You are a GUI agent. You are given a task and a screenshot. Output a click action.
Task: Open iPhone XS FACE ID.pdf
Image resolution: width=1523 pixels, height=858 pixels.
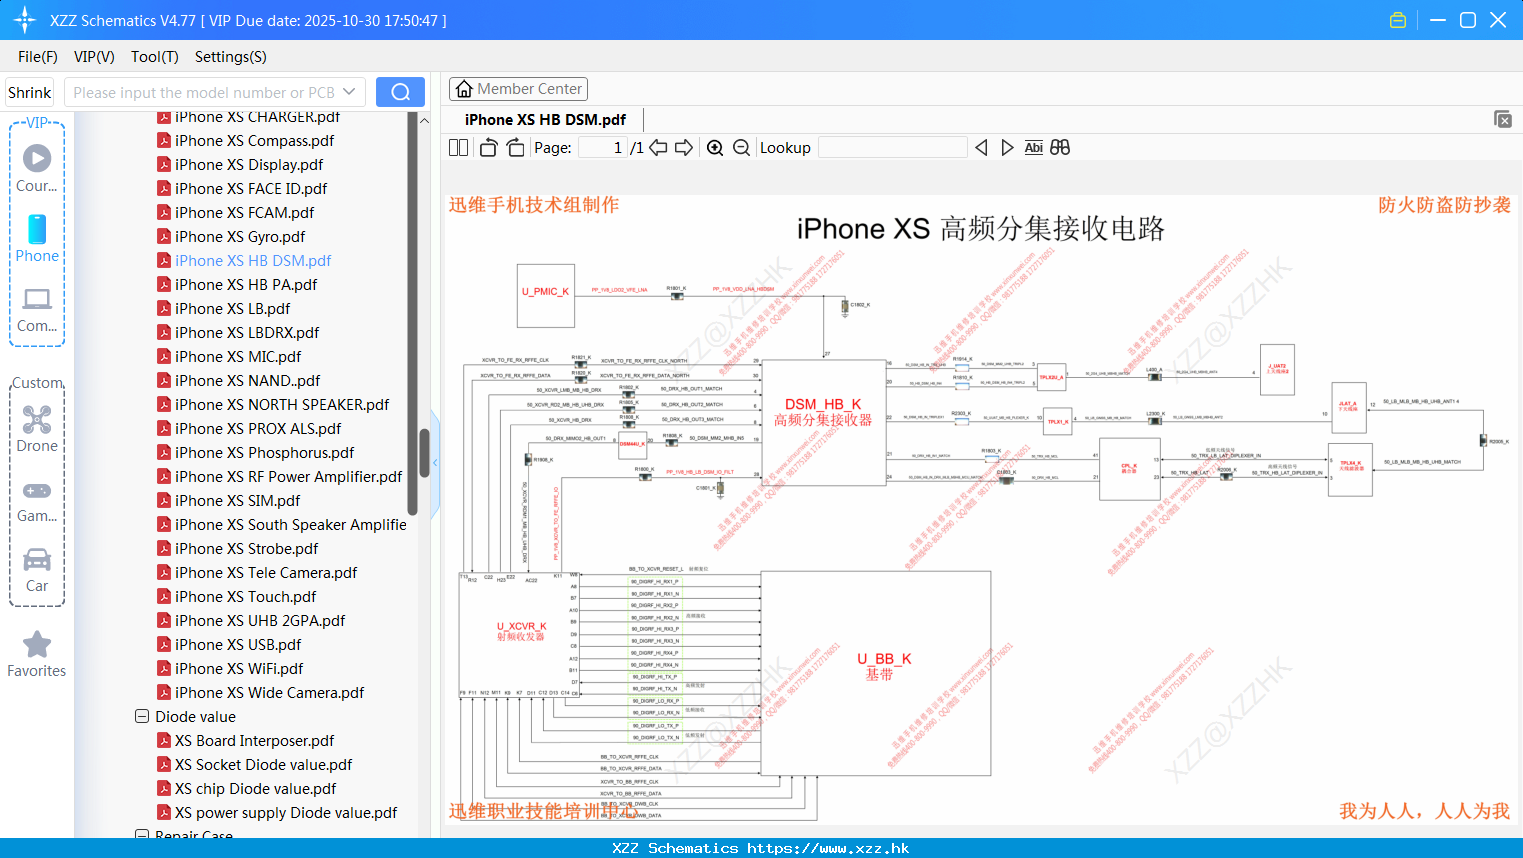click(x=251, y=189)
